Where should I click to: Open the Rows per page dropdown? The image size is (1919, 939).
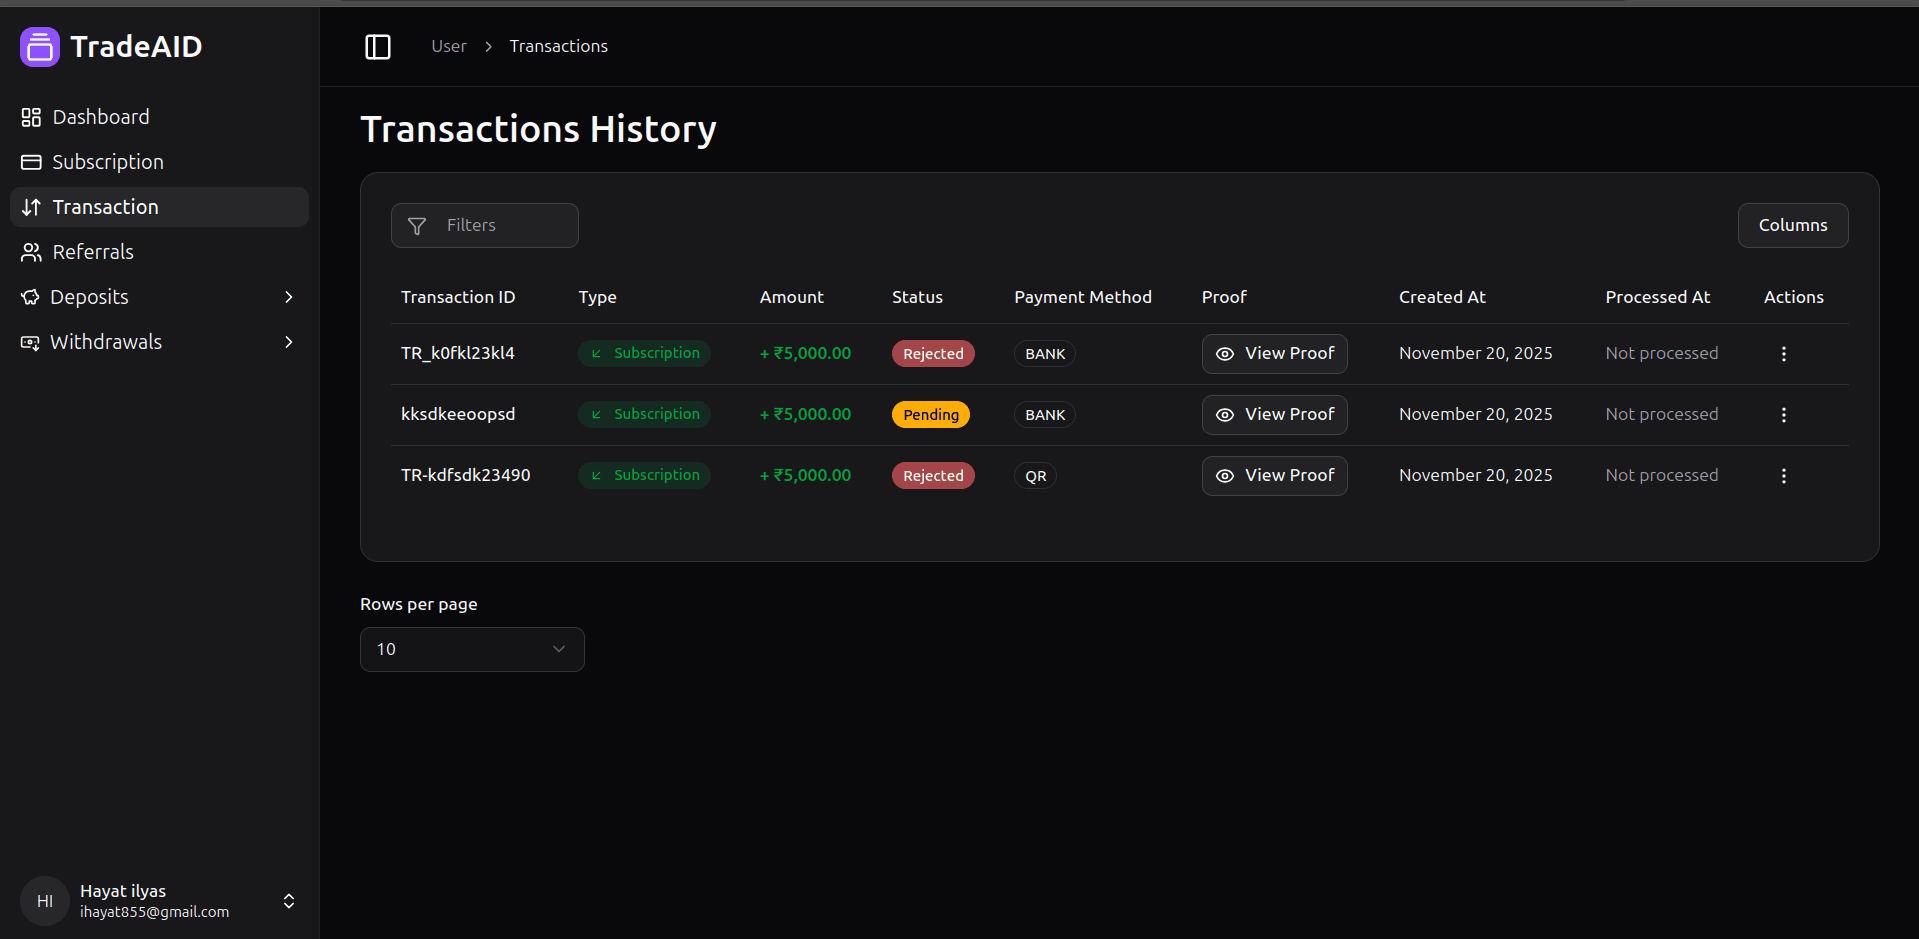472,649
